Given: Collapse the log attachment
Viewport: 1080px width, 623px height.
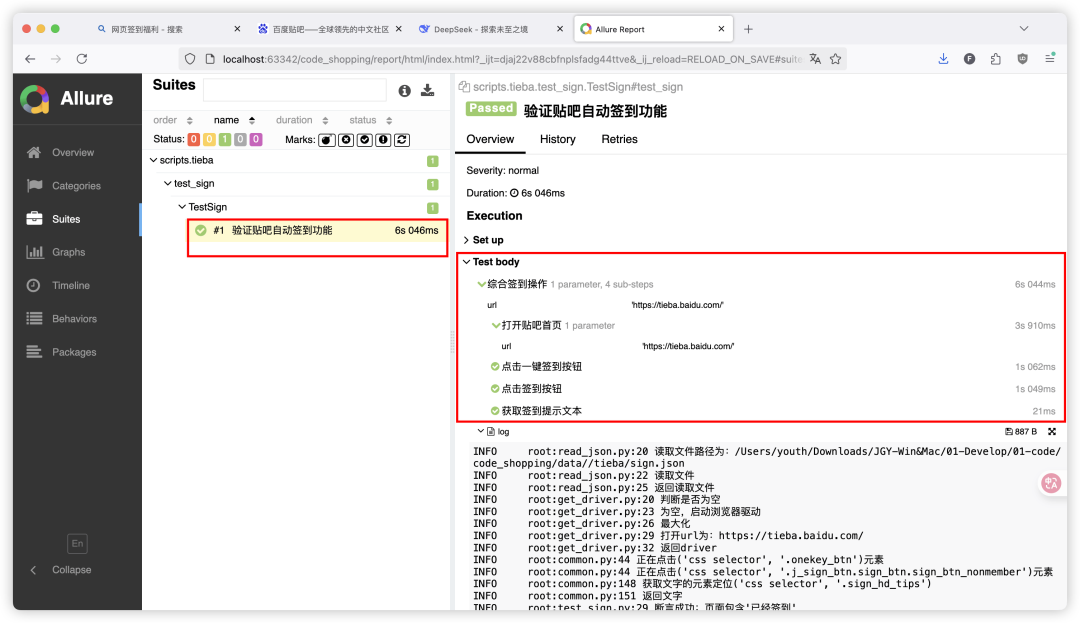Looking at the screenshot, I should tap(481, 432).
